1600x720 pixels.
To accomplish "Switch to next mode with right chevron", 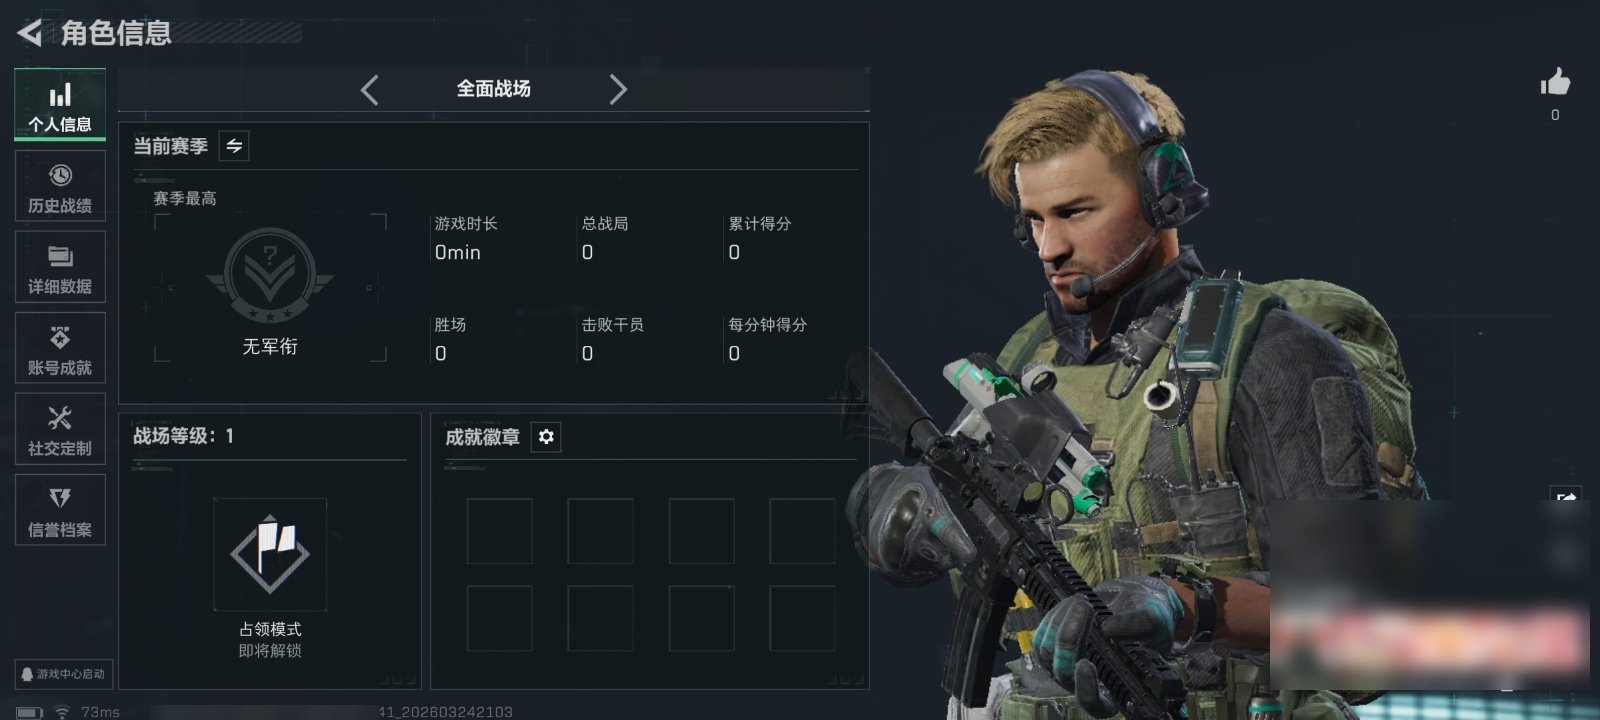I will [x=618, y=90].
